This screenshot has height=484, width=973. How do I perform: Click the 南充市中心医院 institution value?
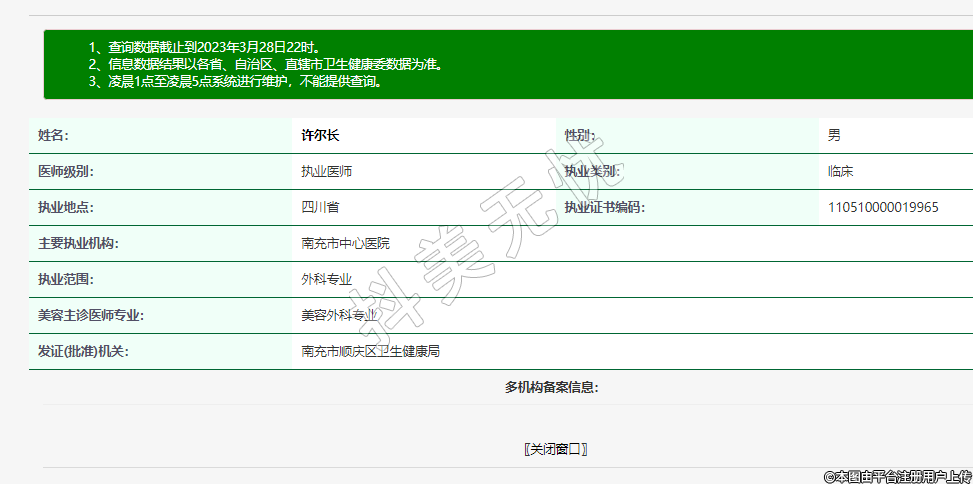click(x=345, y=243)
